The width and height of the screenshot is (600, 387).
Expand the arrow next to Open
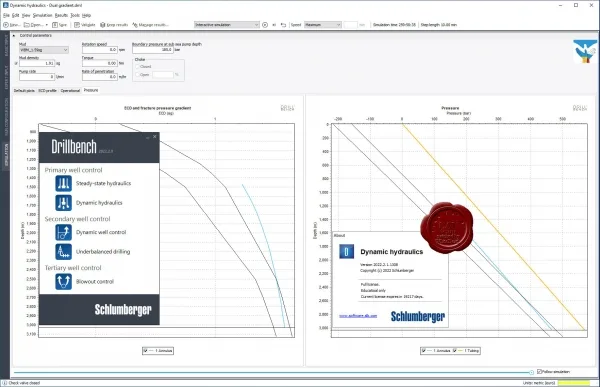[47, 25]
